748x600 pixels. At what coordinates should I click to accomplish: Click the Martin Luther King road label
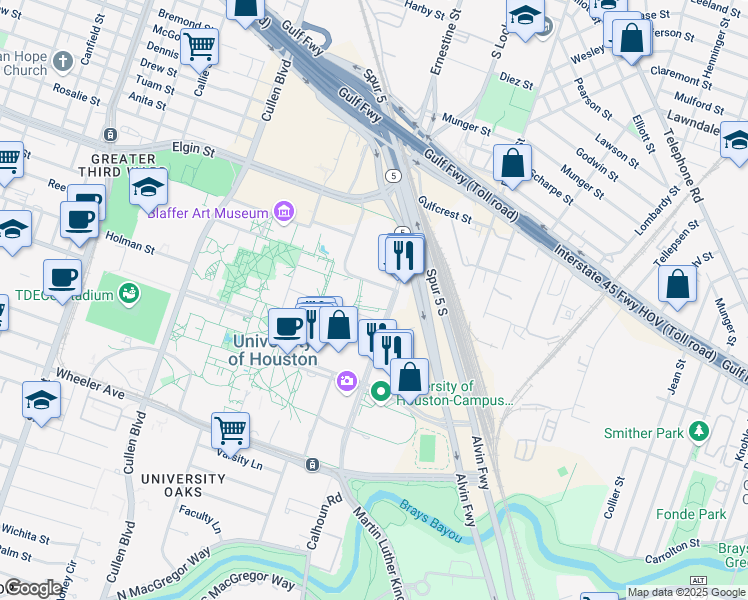379,552
